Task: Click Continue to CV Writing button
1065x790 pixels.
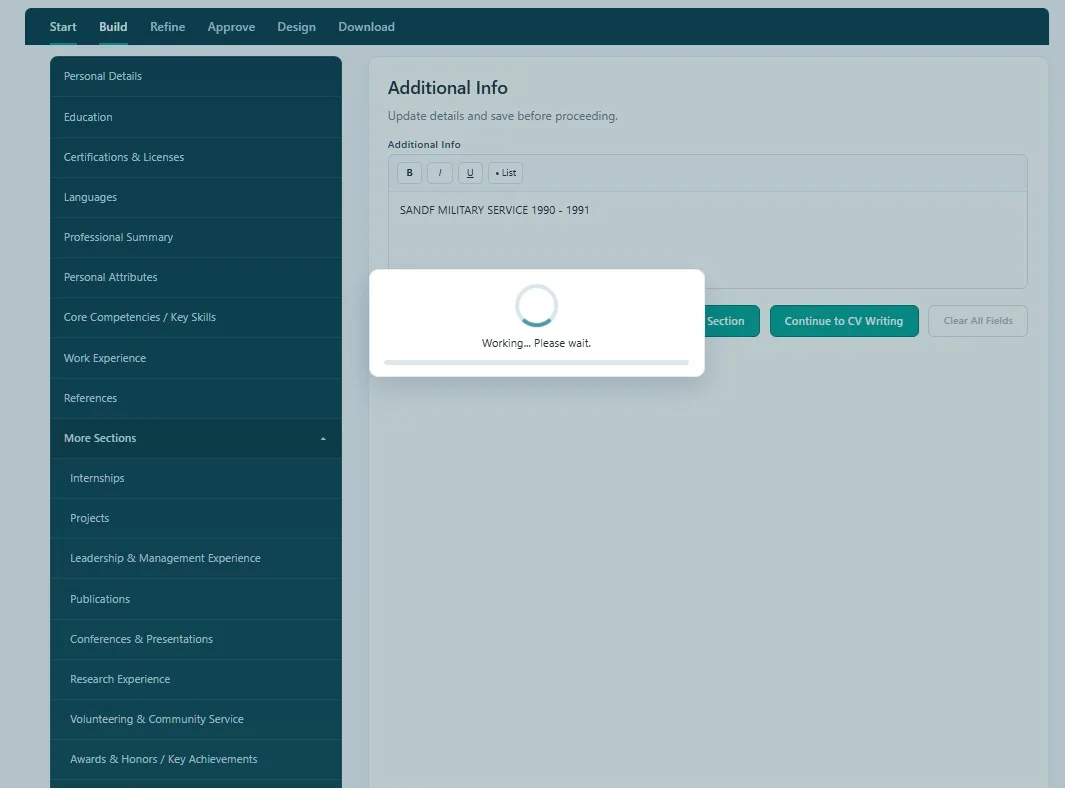Action: [x=844, y=321]
